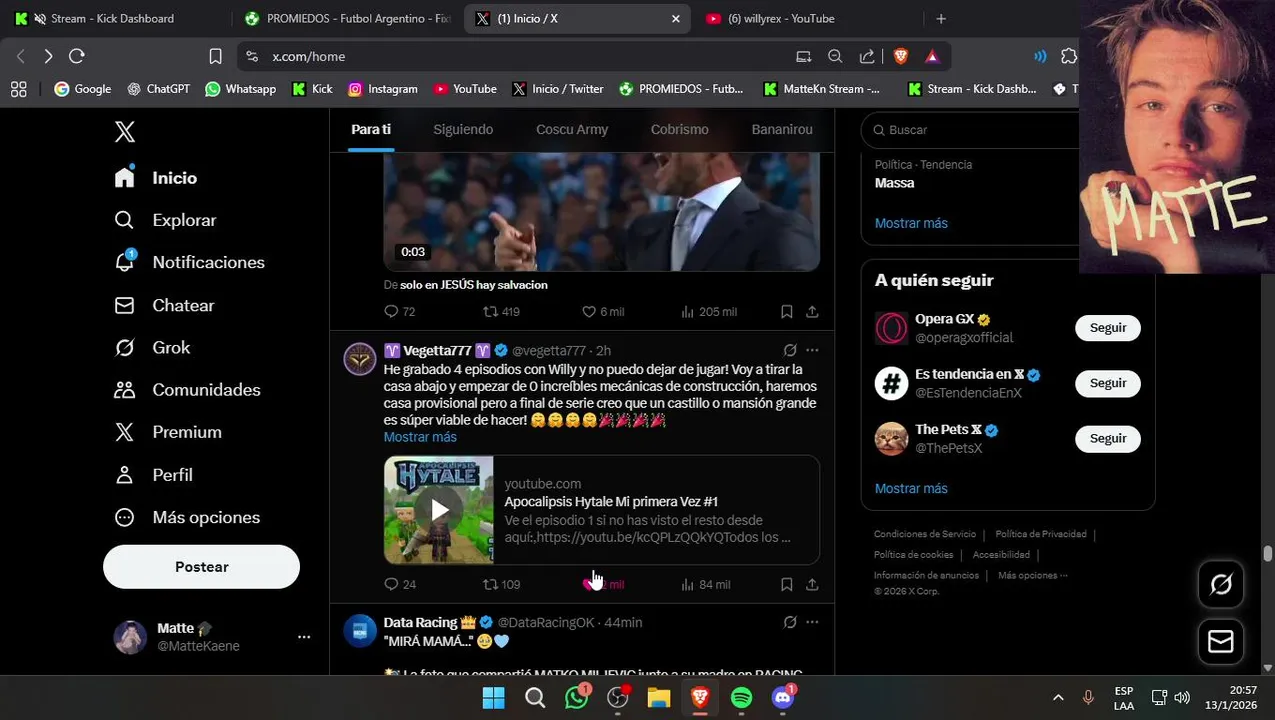Viewport: 1275px width, 720px height.
Task: Open floating Grok button
Action: coord(1221,584)
